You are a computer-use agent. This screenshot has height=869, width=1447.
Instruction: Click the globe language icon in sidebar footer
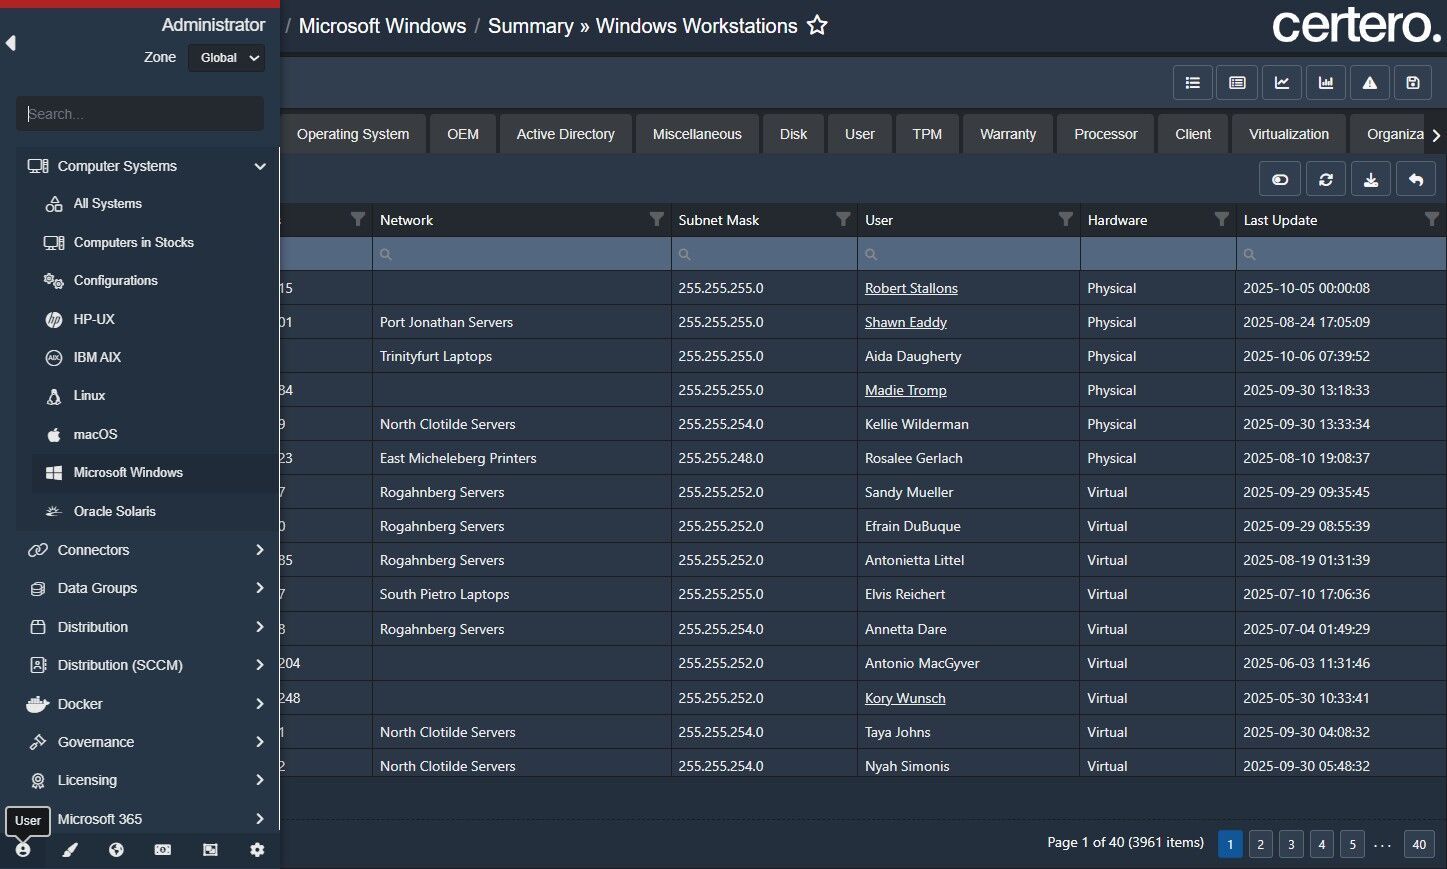pos(116,850)
